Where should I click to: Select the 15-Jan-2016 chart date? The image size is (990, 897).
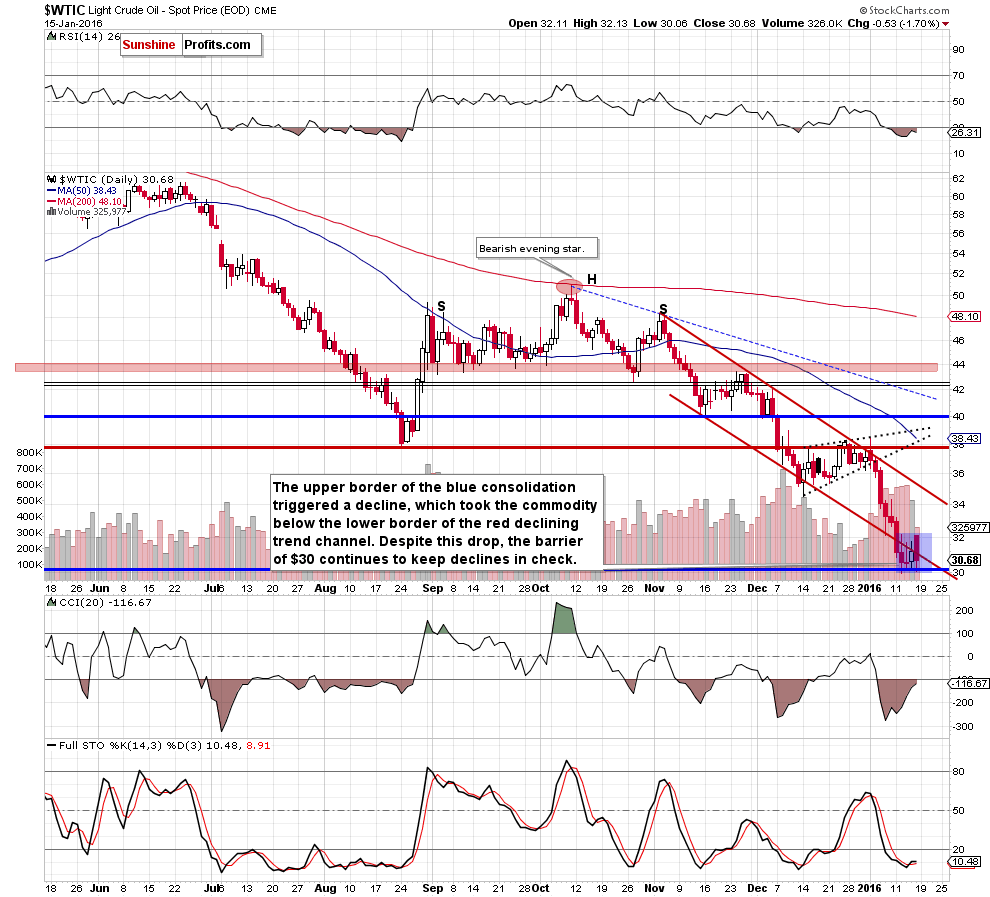[73, 23]
